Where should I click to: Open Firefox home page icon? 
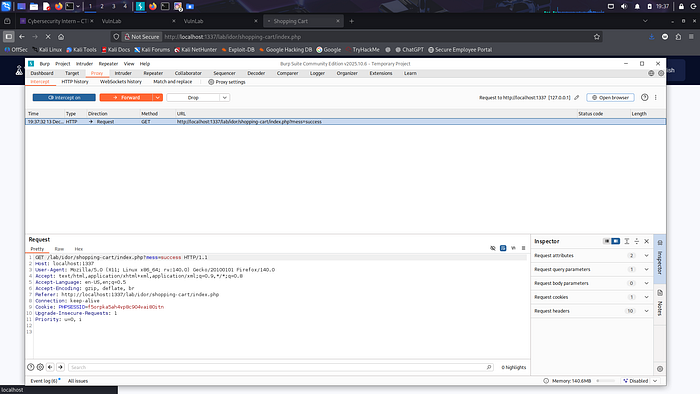coord(61,37)
